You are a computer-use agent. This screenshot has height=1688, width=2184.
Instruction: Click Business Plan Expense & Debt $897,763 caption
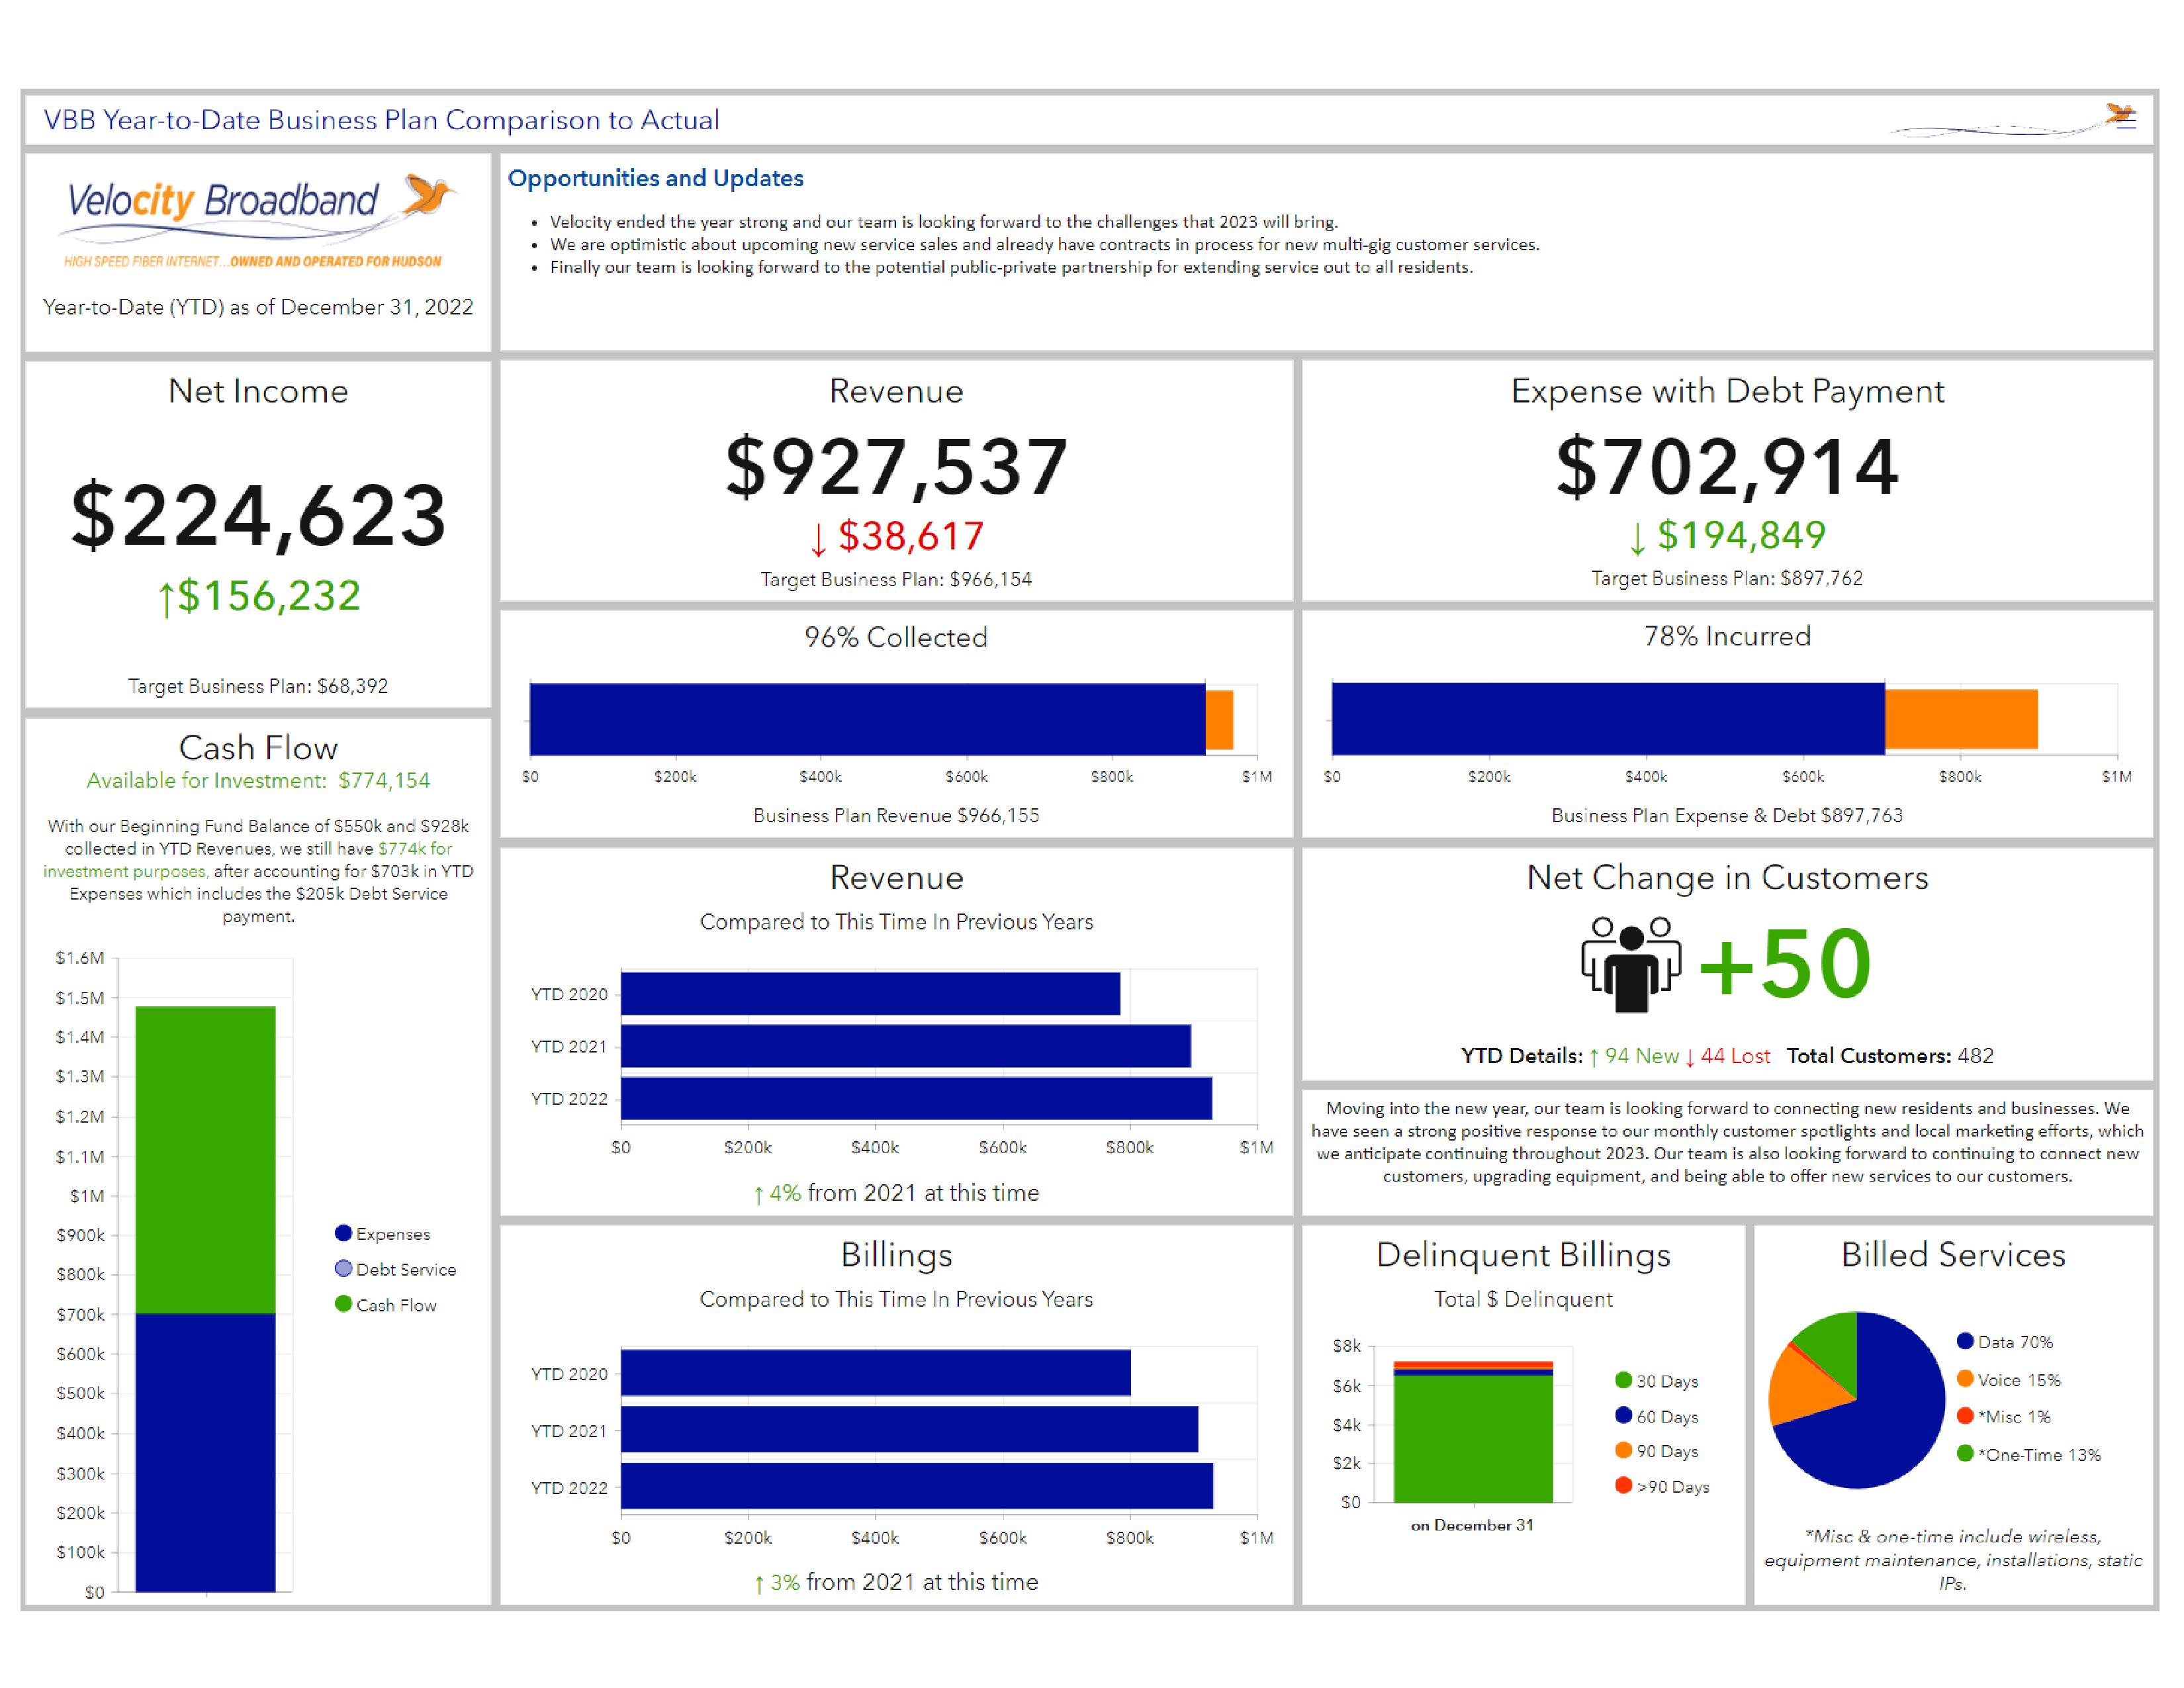(x=1727, y=815)
